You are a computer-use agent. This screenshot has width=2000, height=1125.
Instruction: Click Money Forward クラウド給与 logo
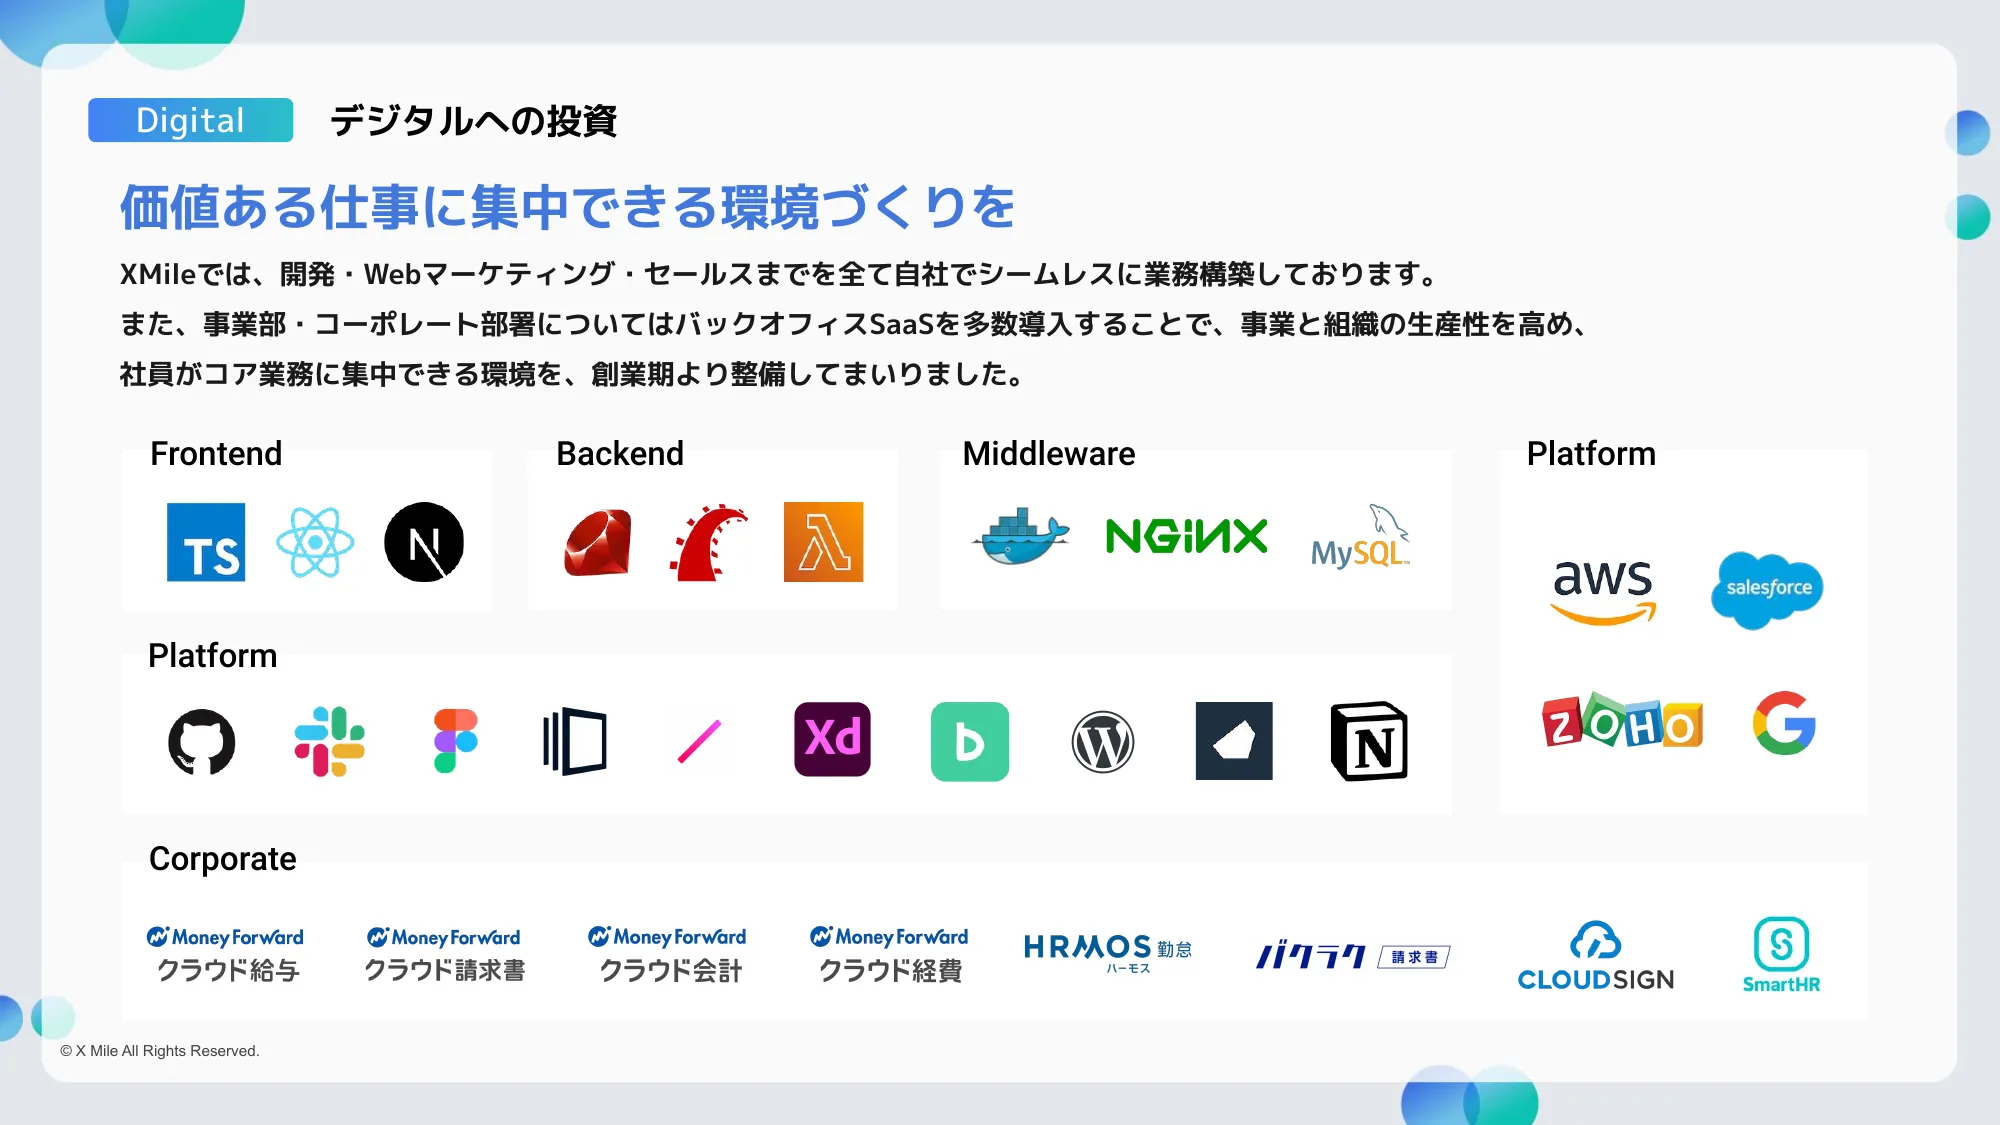click(226, 954)
